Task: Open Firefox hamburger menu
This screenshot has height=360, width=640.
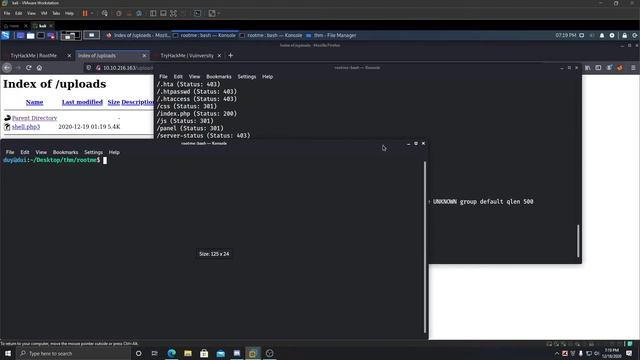Action: (633, 68)
